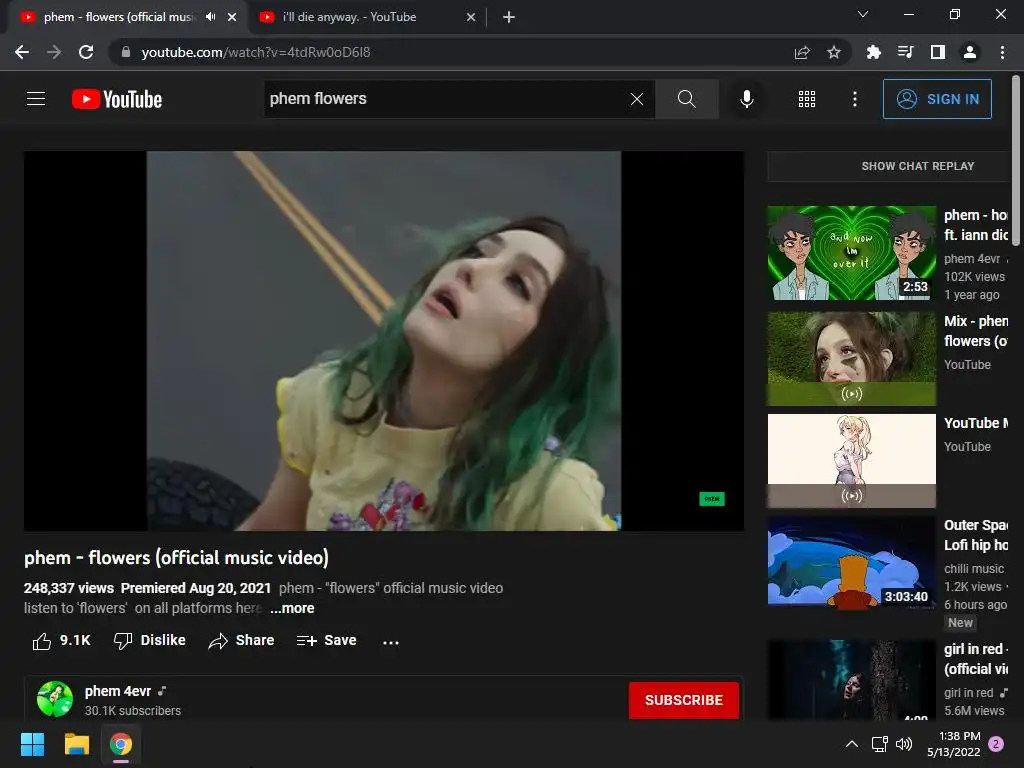1024x768 pixels.
Task: Open phem 4evr channel avatar
Action: pyautogui.click(x=55, y=699)
